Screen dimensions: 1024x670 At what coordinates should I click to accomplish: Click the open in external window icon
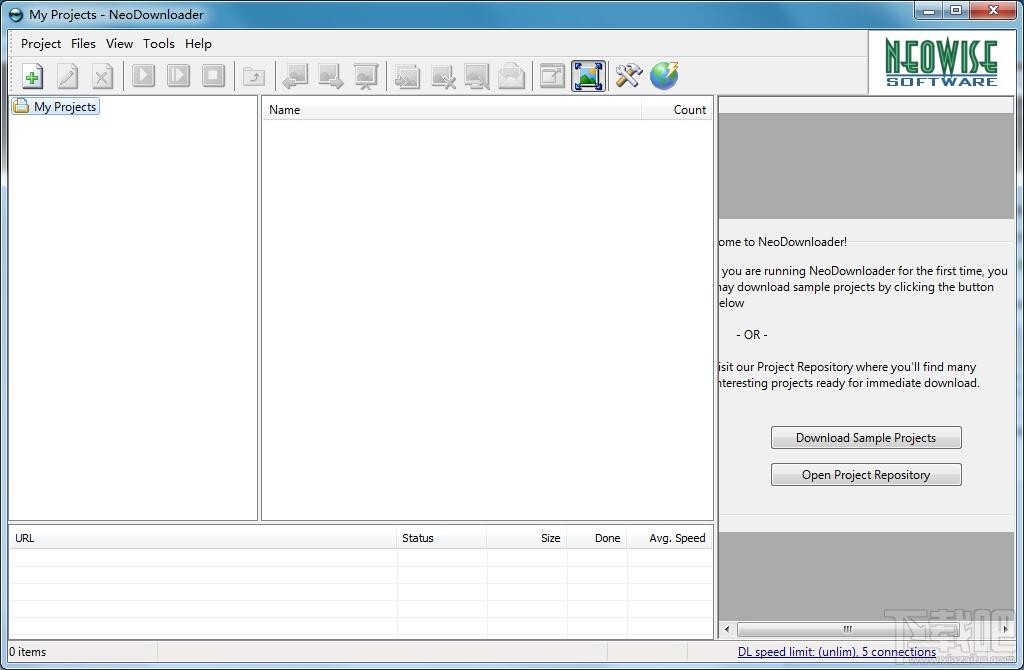552,76
